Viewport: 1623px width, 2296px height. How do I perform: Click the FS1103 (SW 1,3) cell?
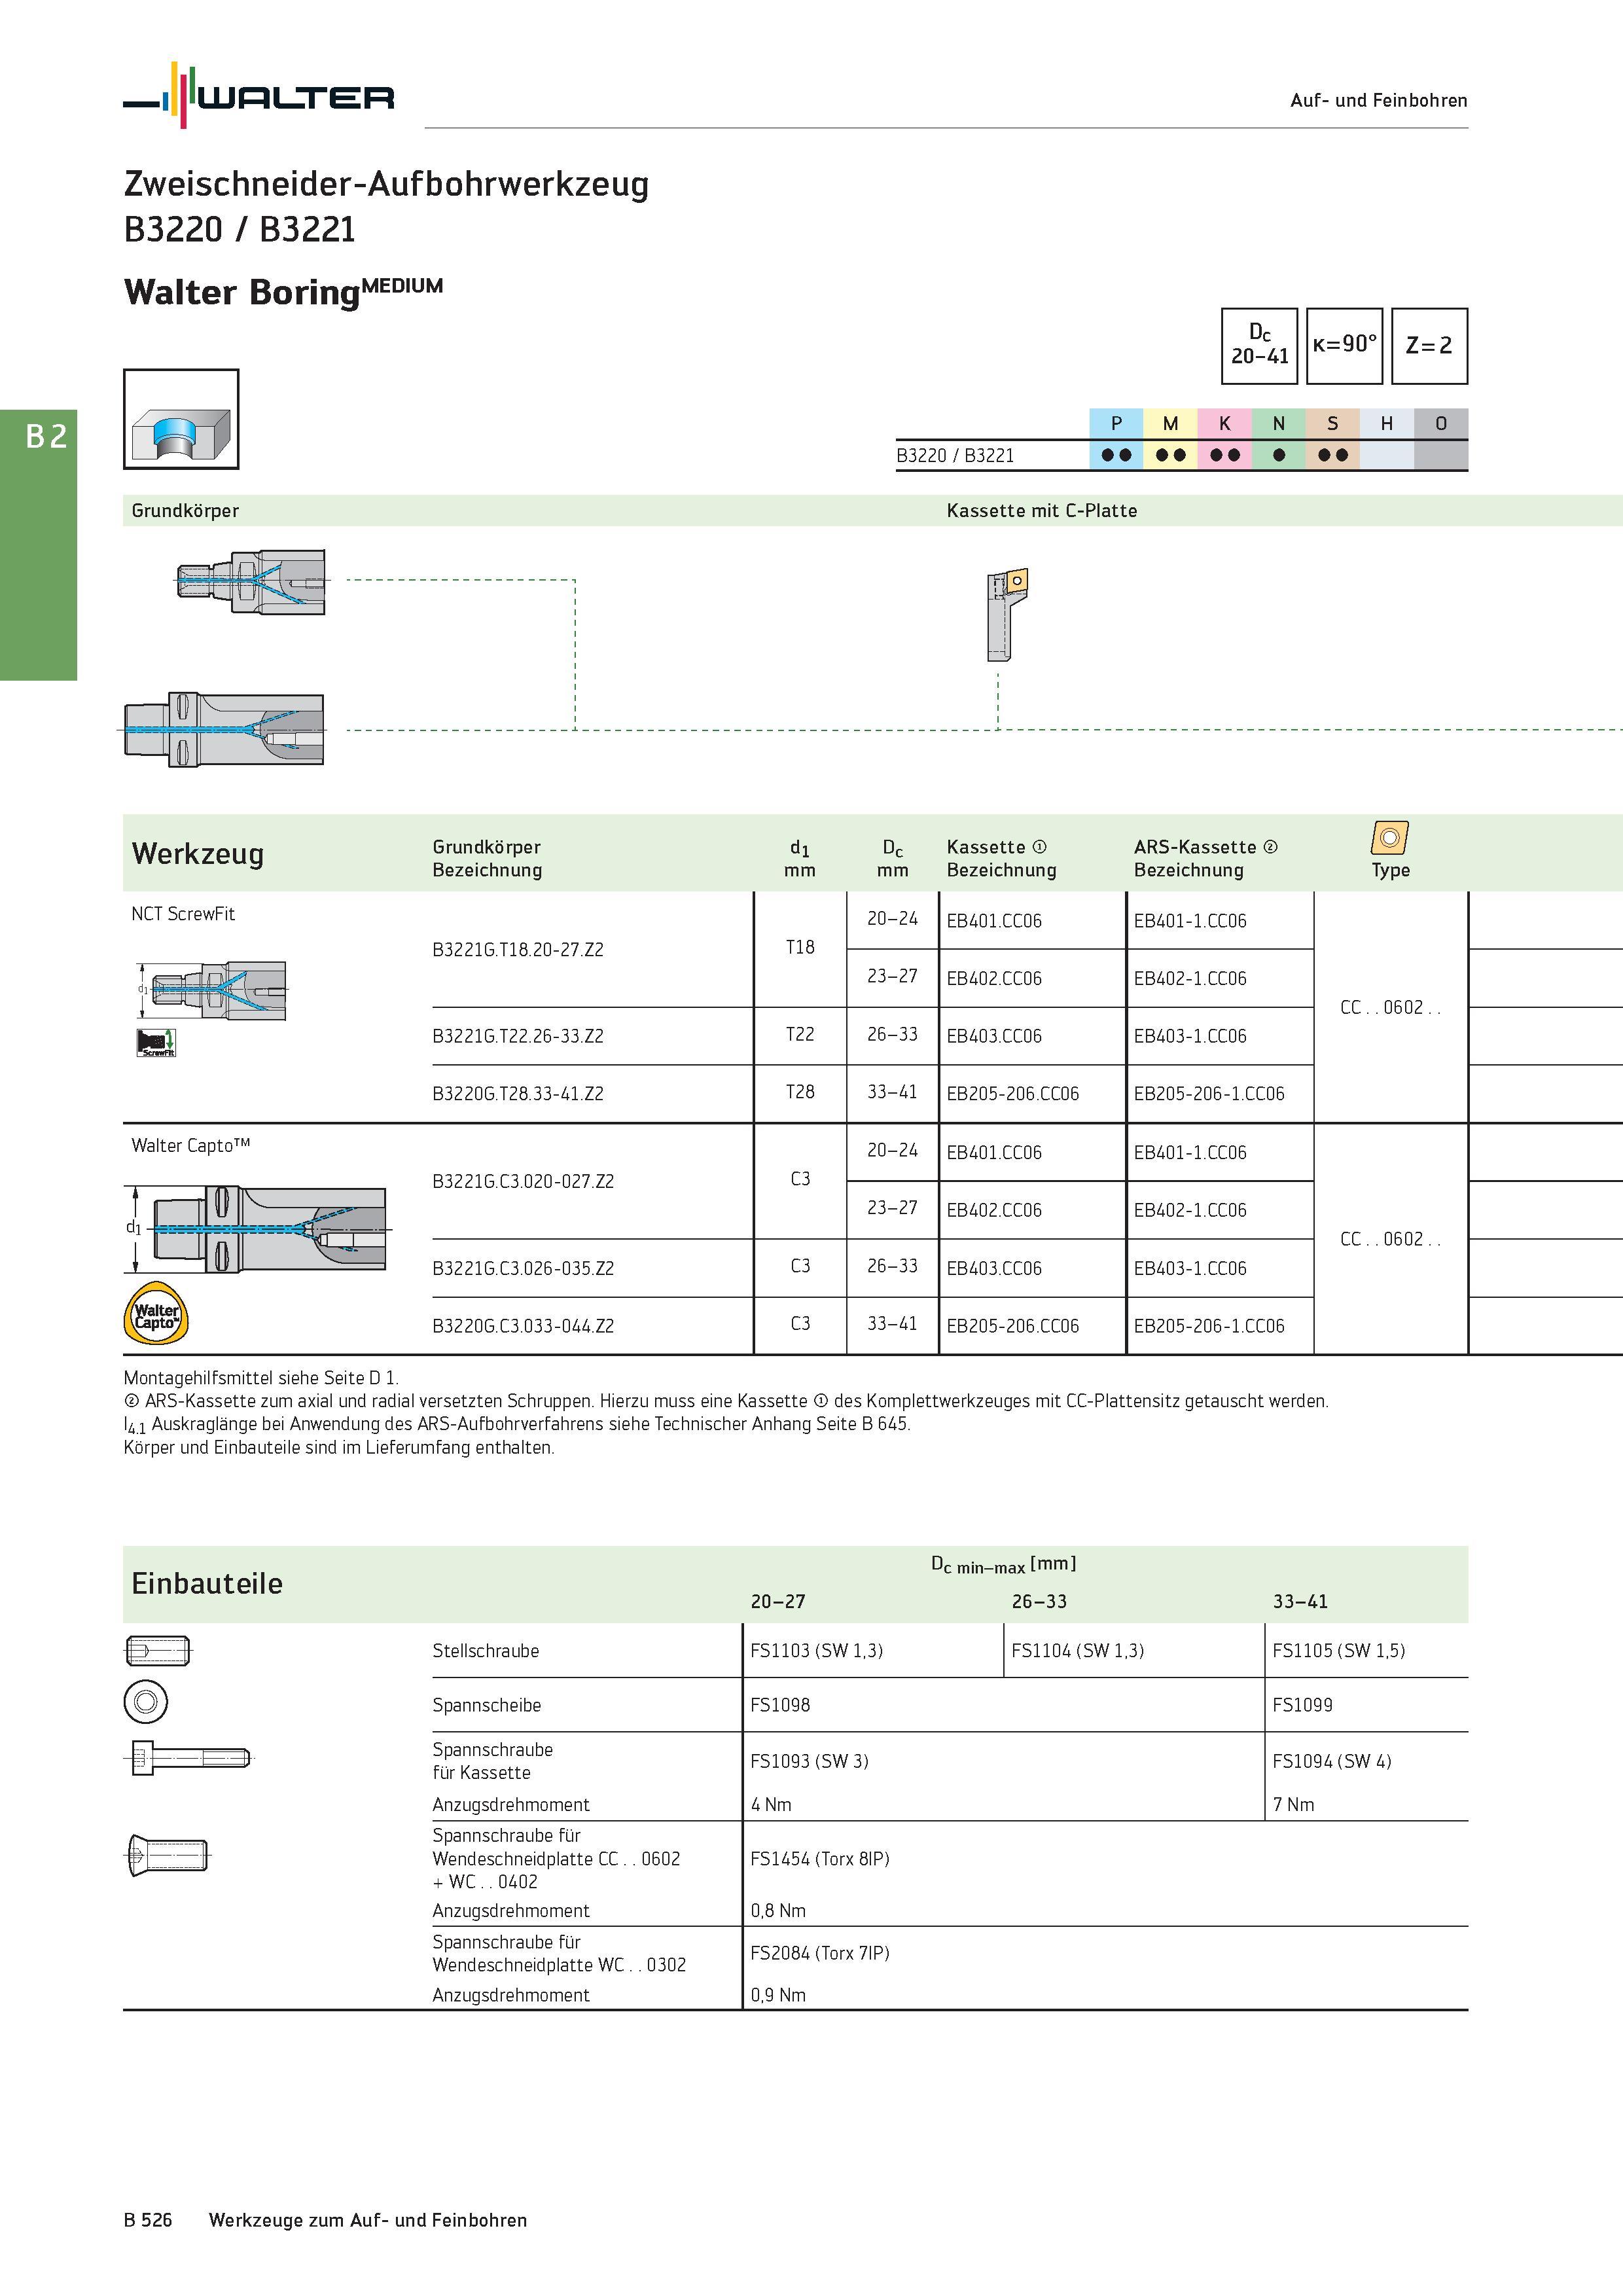[x=873, y=1650]
